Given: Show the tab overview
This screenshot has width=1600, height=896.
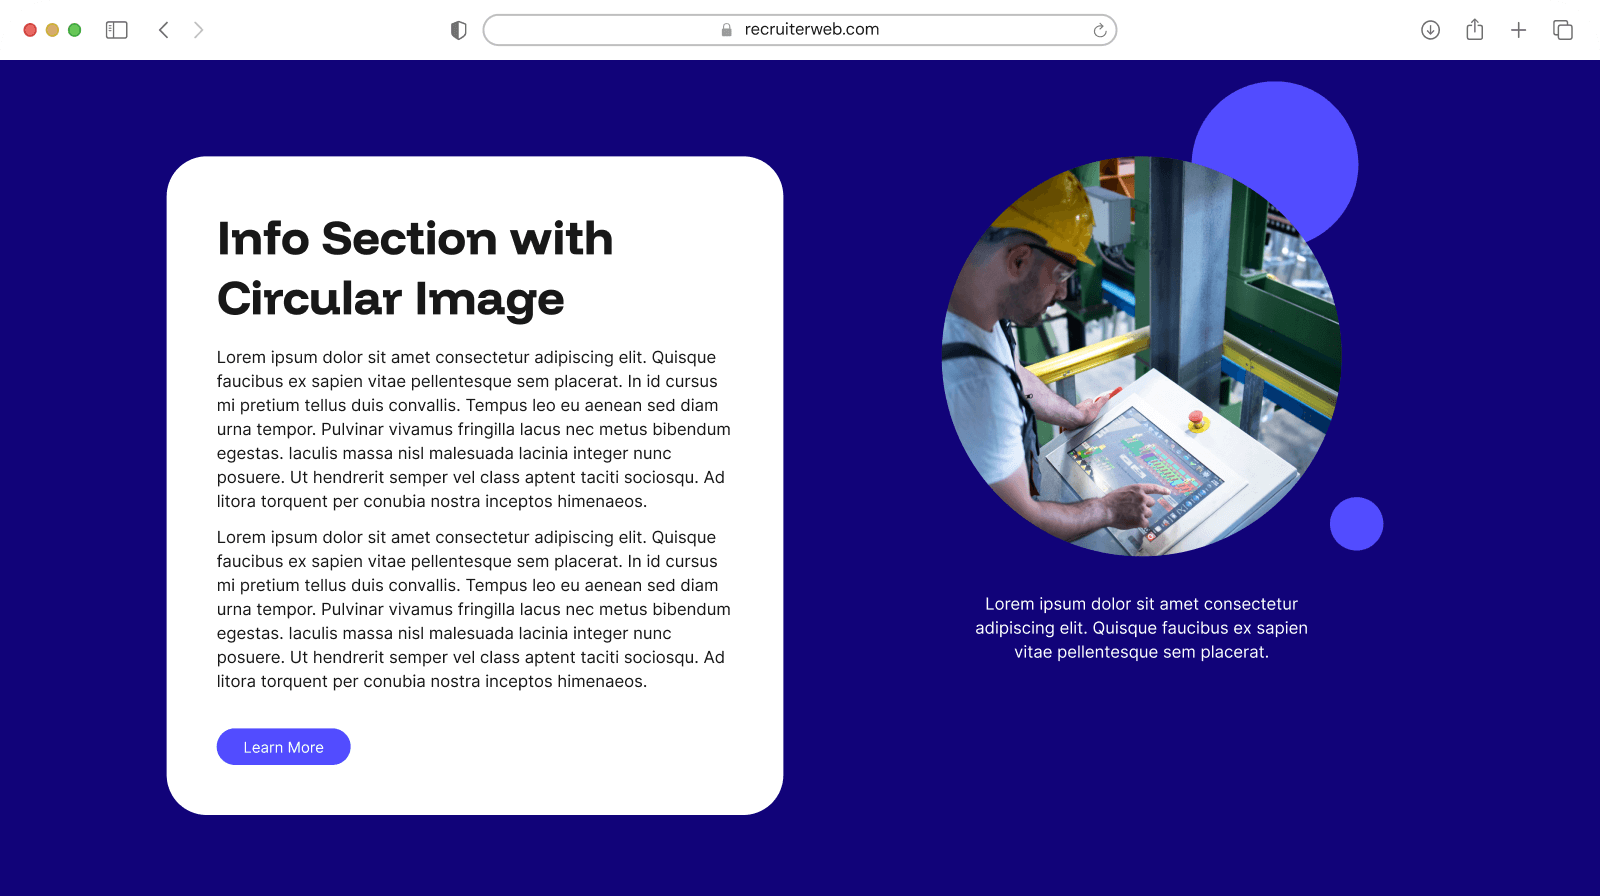Looking at the screenshot, I should (x=1562, y=30).
